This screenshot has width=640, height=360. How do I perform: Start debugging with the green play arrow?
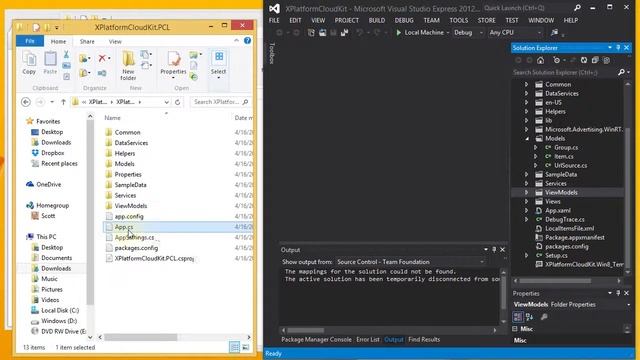pos(399,32)
